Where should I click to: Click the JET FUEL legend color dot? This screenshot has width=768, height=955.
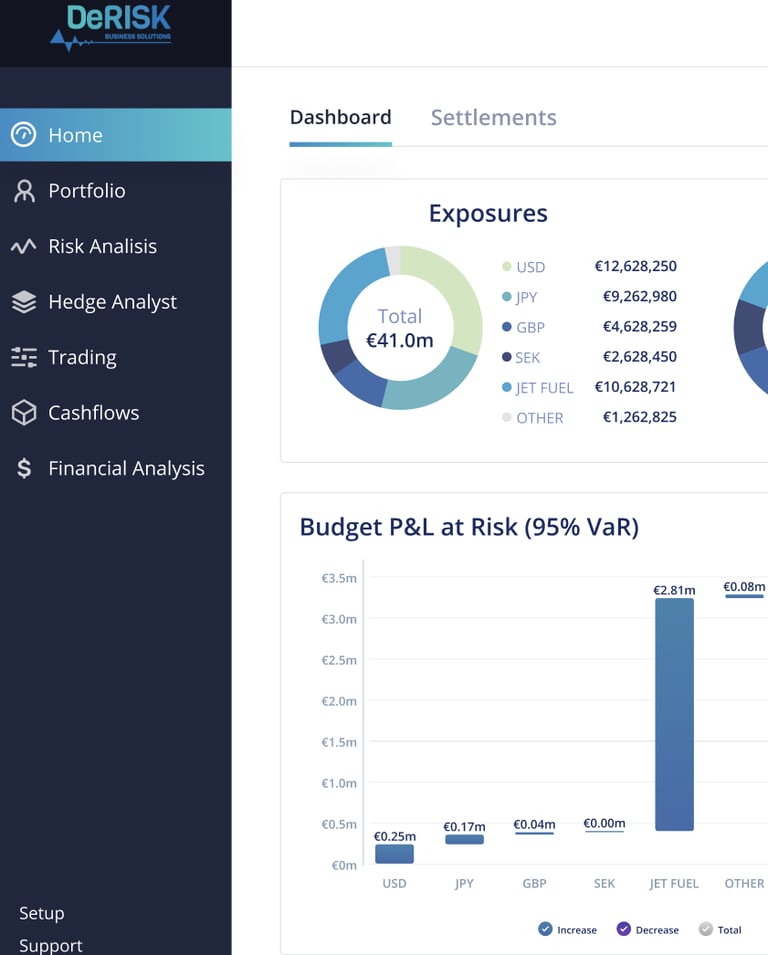506,387
